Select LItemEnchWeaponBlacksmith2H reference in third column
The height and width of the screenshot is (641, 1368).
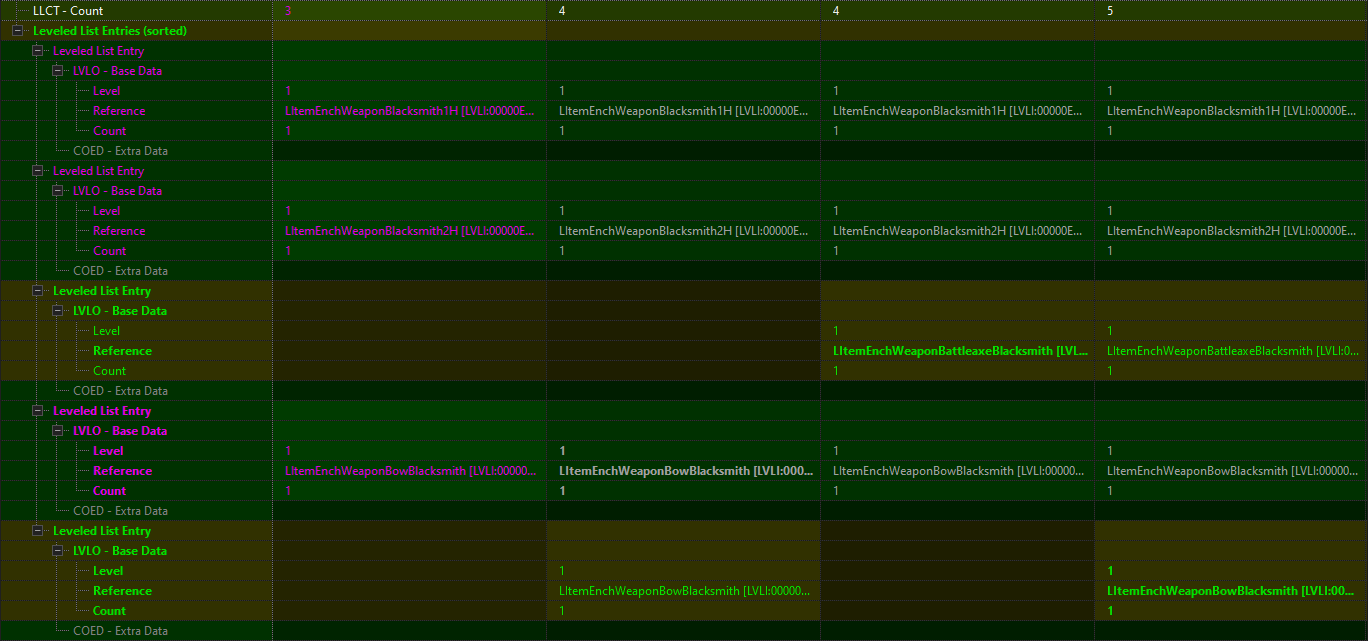coord(683,230)
